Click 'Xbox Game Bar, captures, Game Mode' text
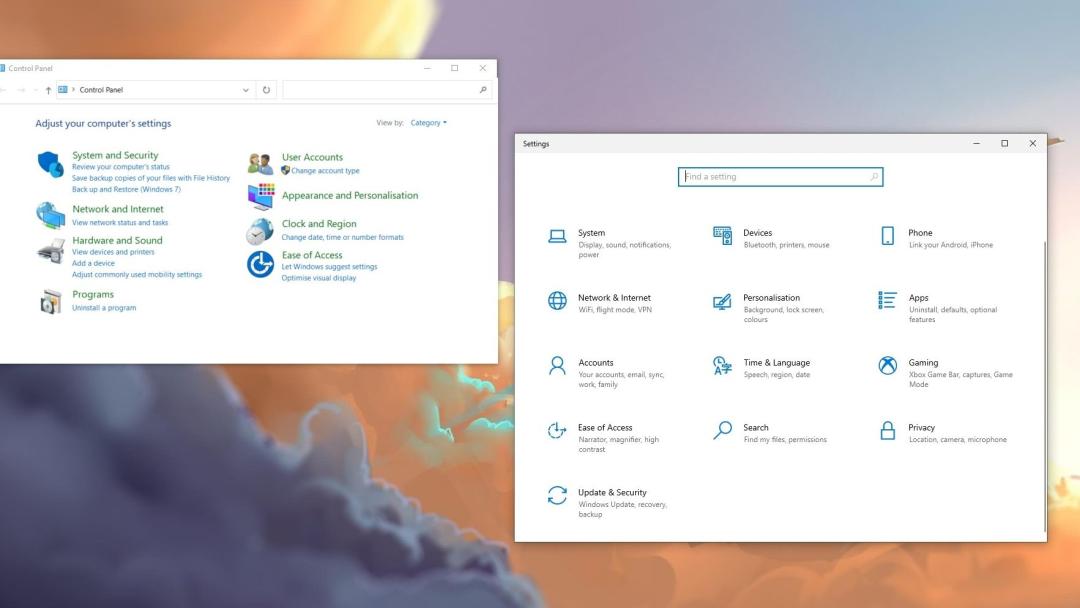1080x608 pixels. click(960, 379)
